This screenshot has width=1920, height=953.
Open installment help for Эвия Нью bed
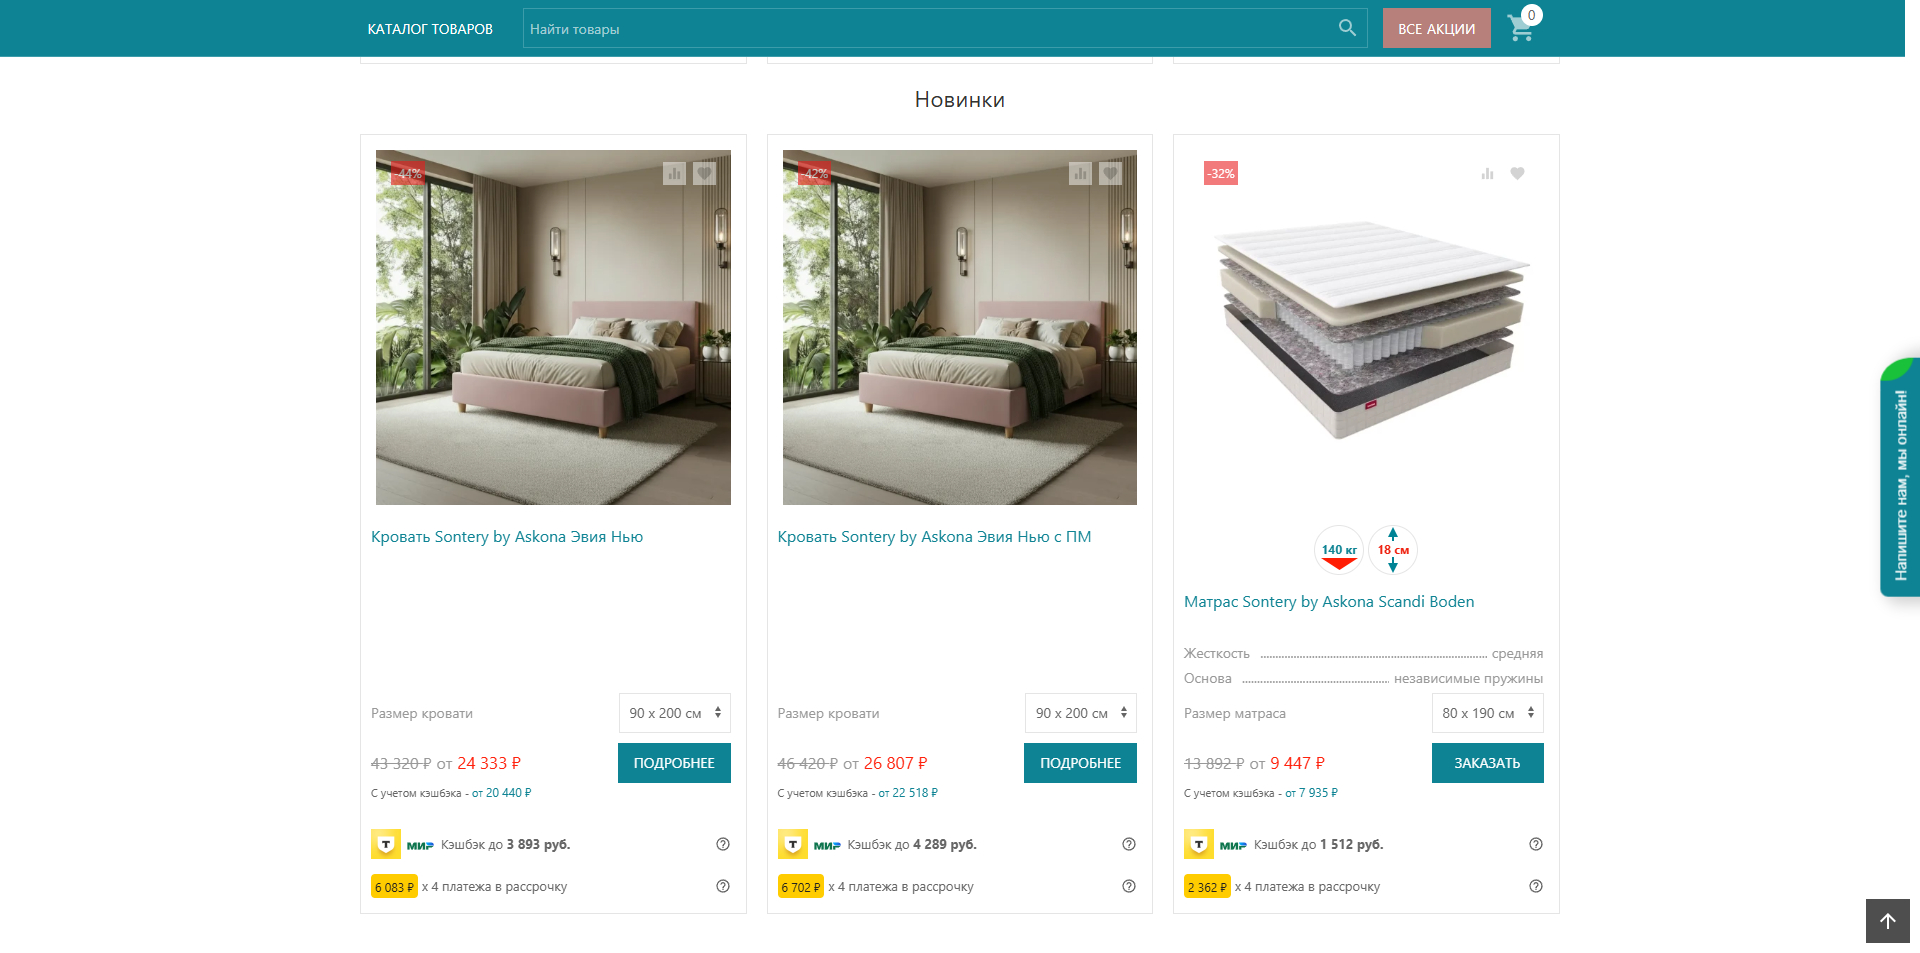[723, 886]
